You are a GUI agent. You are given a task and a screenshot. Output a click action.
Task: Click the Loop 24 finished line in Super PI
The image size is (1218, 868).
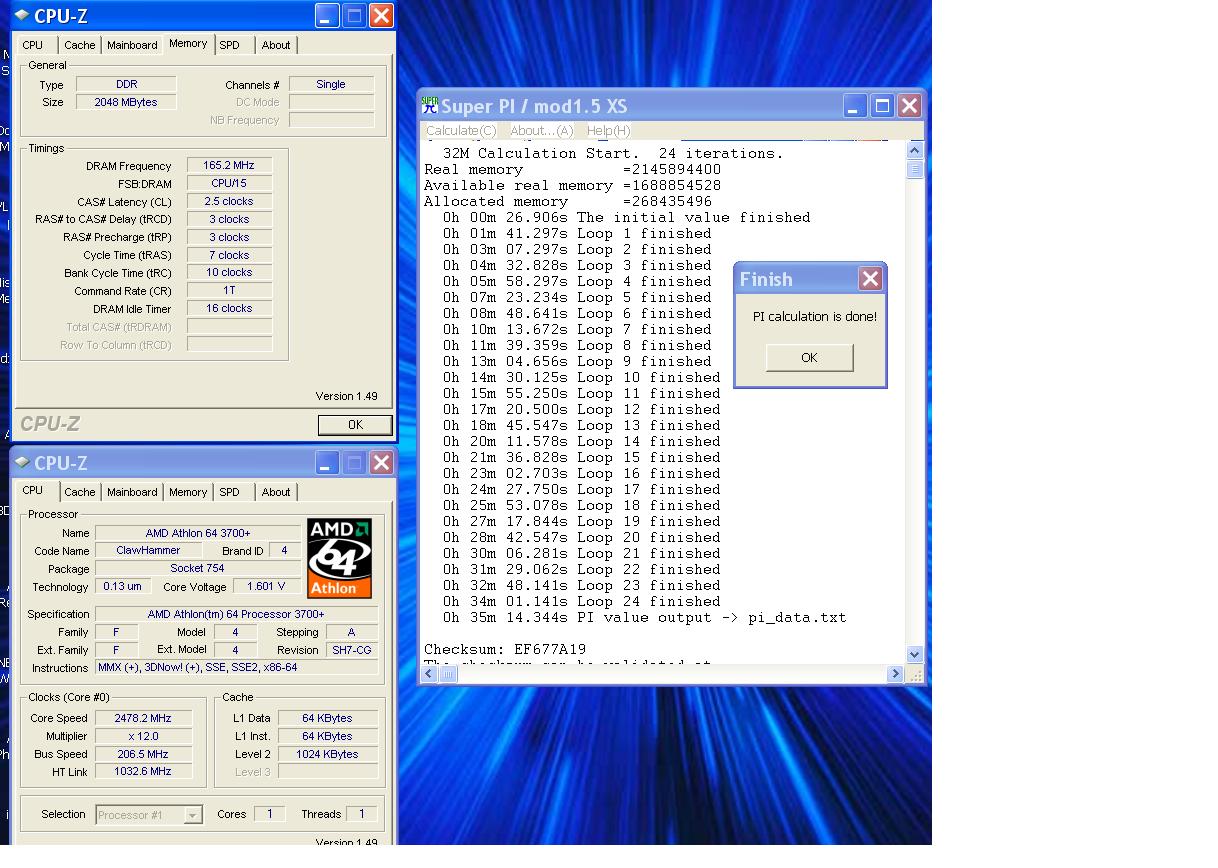click(582, 602)
